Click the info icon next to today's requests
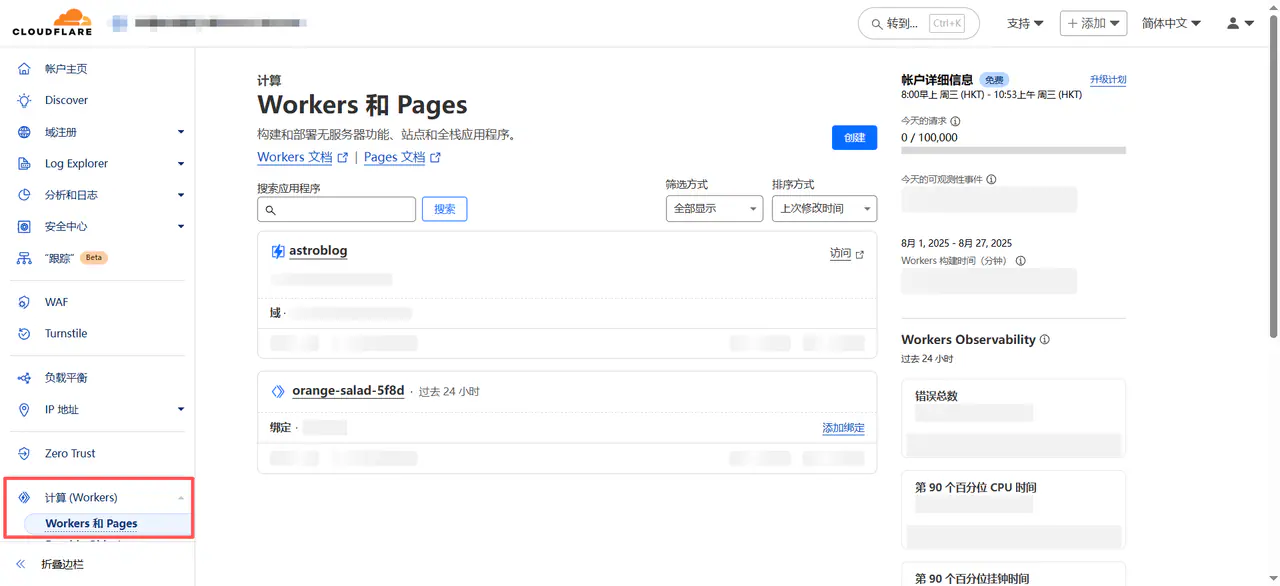1280x586 pixels. pos(955,121)
